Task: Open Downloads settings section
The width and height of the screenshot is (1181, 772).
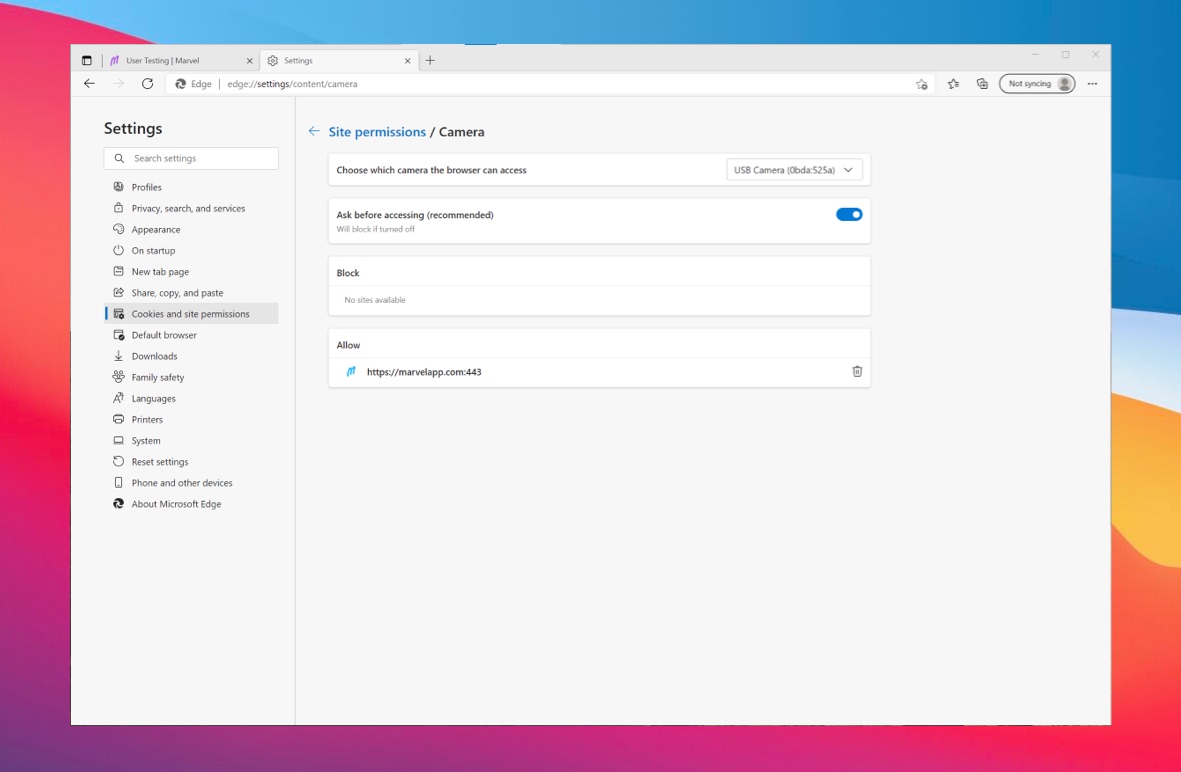Action: 191,355
